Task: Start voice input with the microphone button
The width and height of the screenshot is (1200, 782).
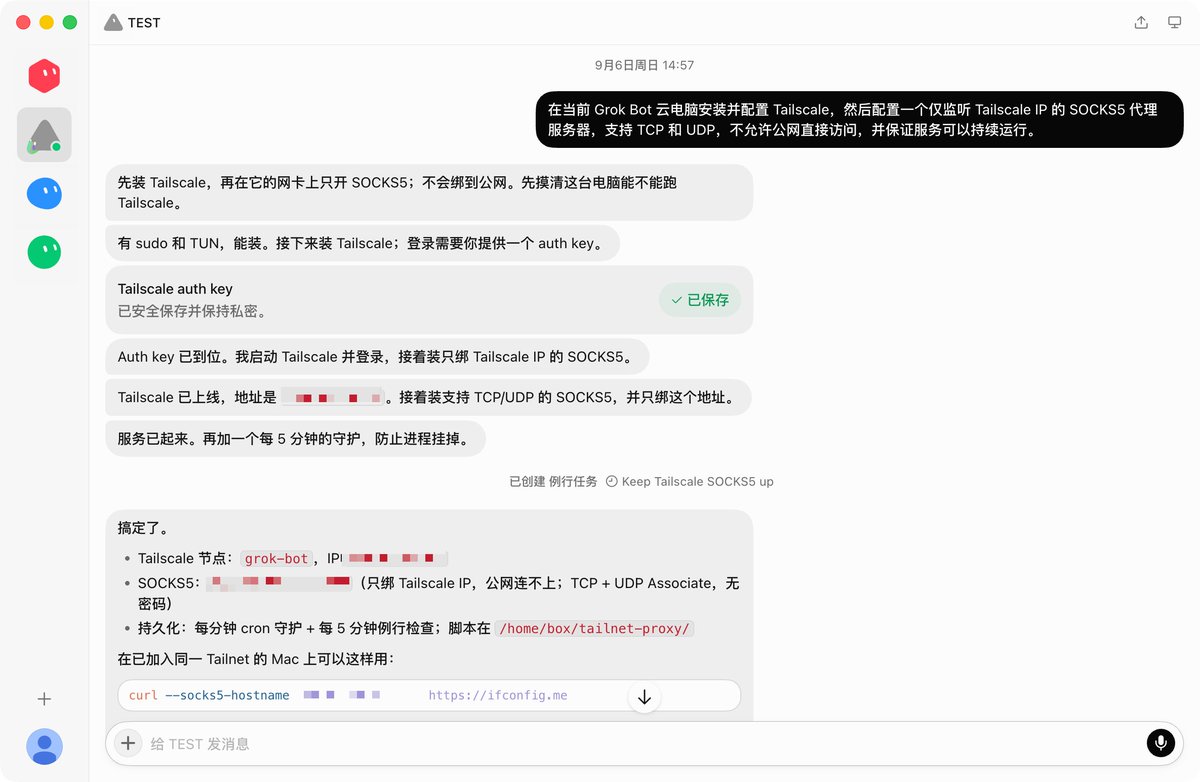Action: pyautogui.click(x=1160, y=743)
